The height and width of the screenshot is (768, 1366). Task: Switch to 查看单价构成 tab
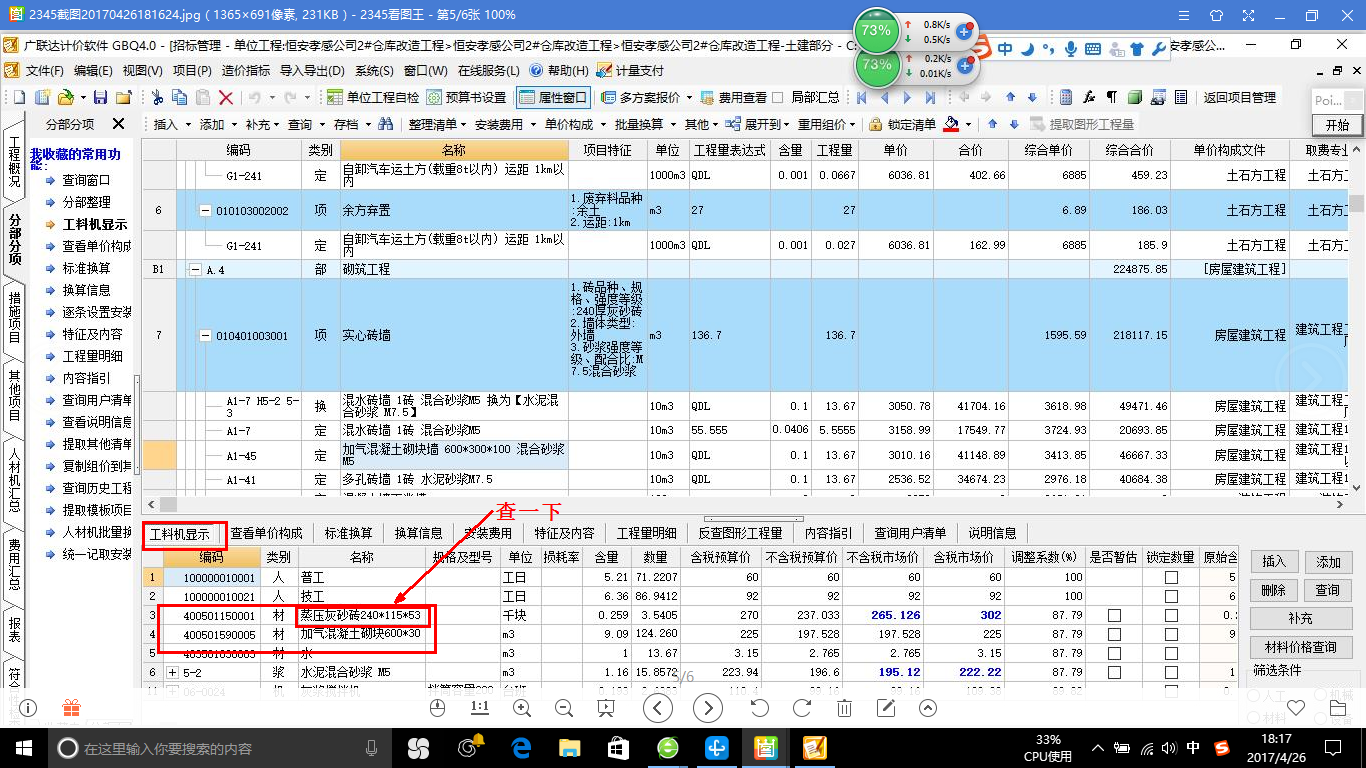point(266,534)
